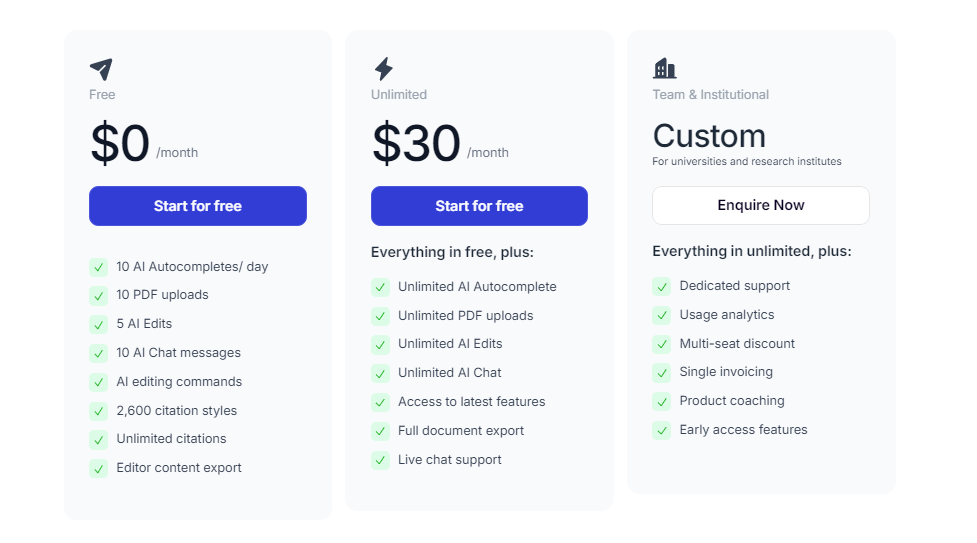The height and width of the screenshot is (543, 977).
Task: Click the Multi-seat discount feature text
Action: pos(737,343)
